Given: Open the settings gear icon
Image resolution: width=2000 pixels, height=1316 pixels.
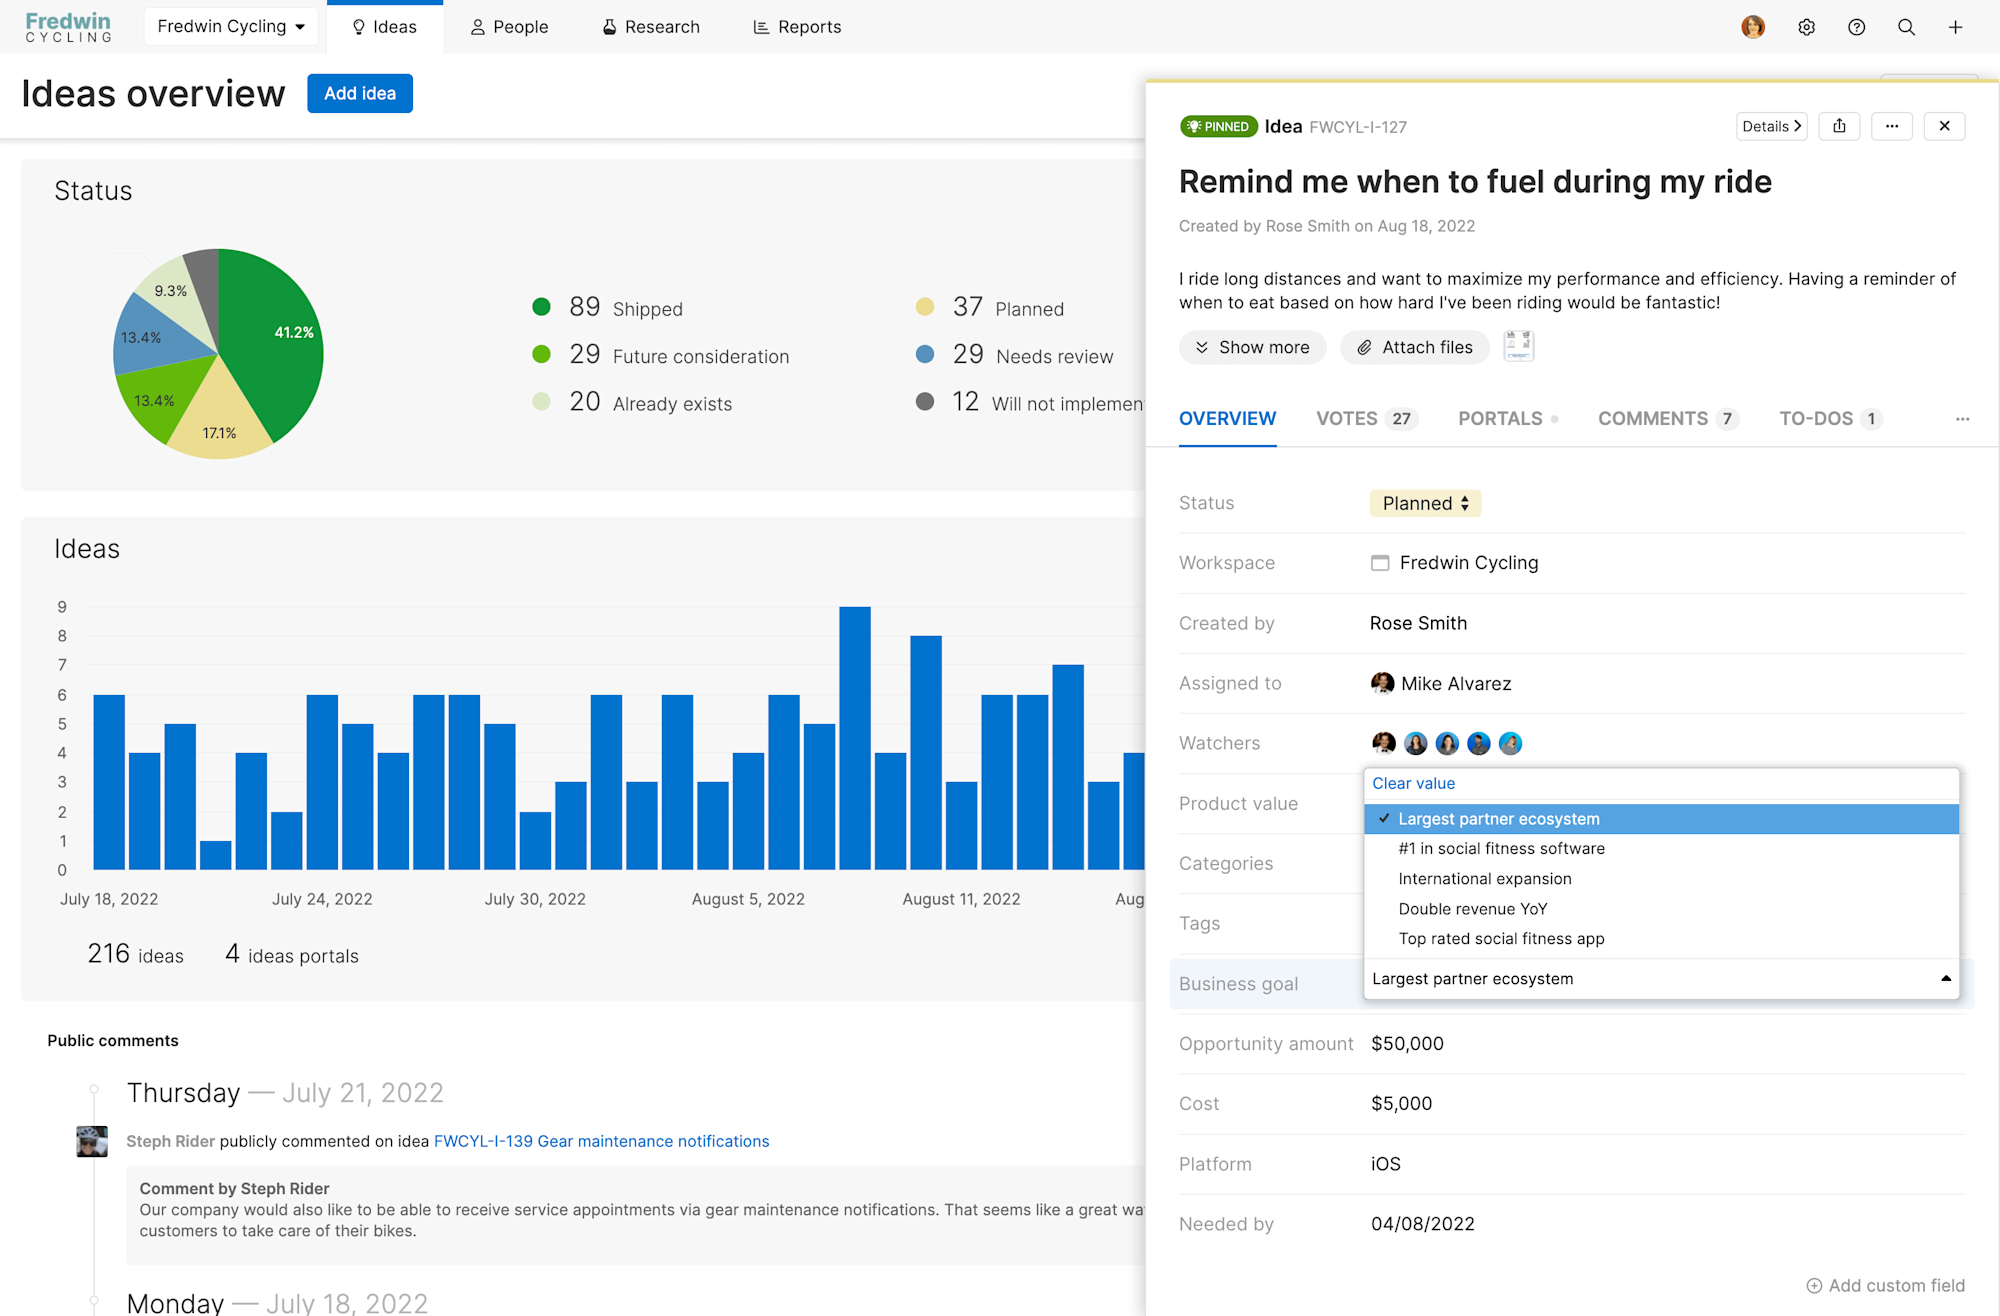Looking at the screenshot, I should coord(1806,27).
